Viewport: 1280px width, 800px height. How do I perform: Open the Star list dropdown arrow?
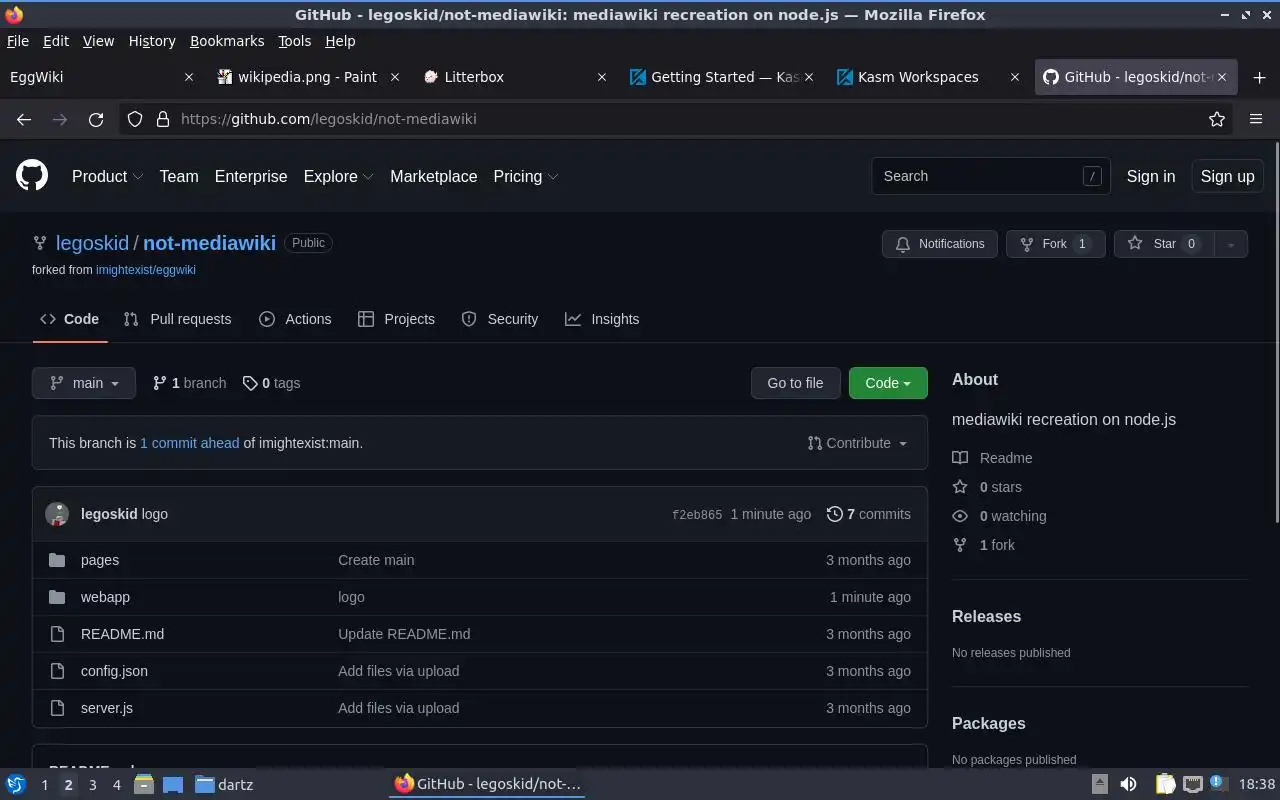1231,244
